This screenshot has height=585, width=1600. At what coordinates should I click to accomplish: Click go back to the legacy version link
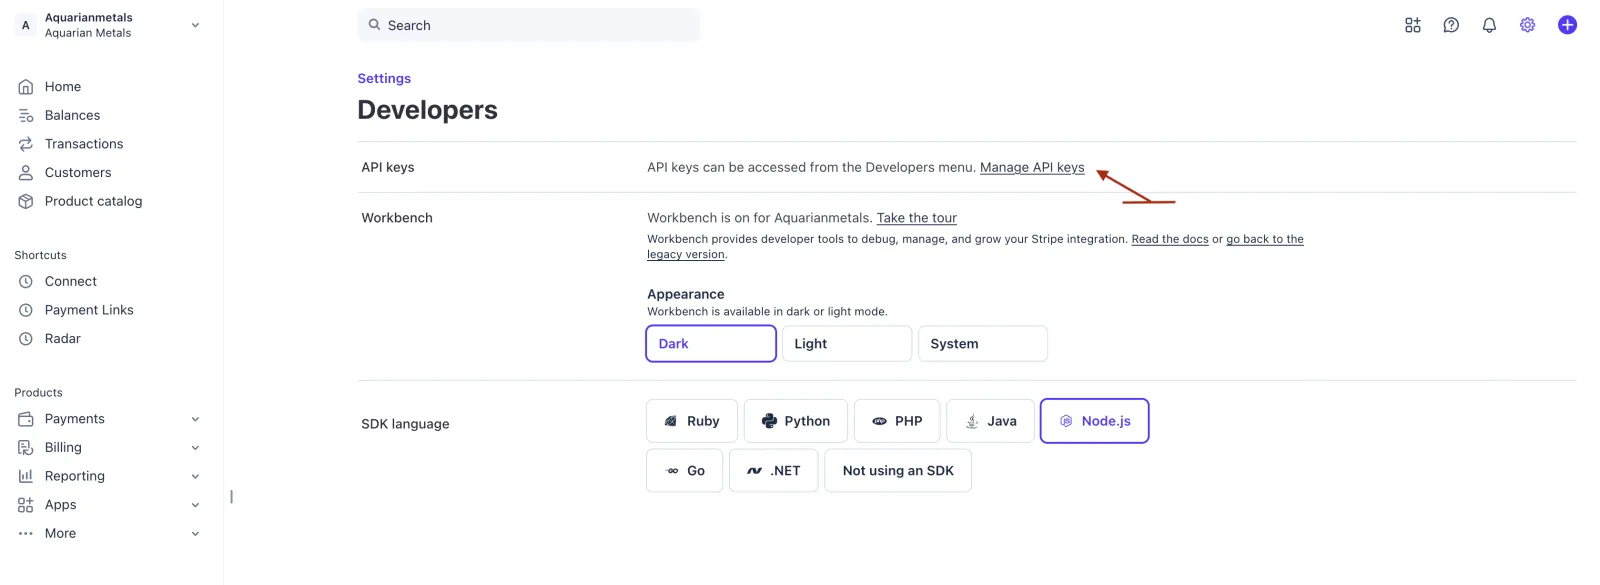click(x=1265, y=239)
